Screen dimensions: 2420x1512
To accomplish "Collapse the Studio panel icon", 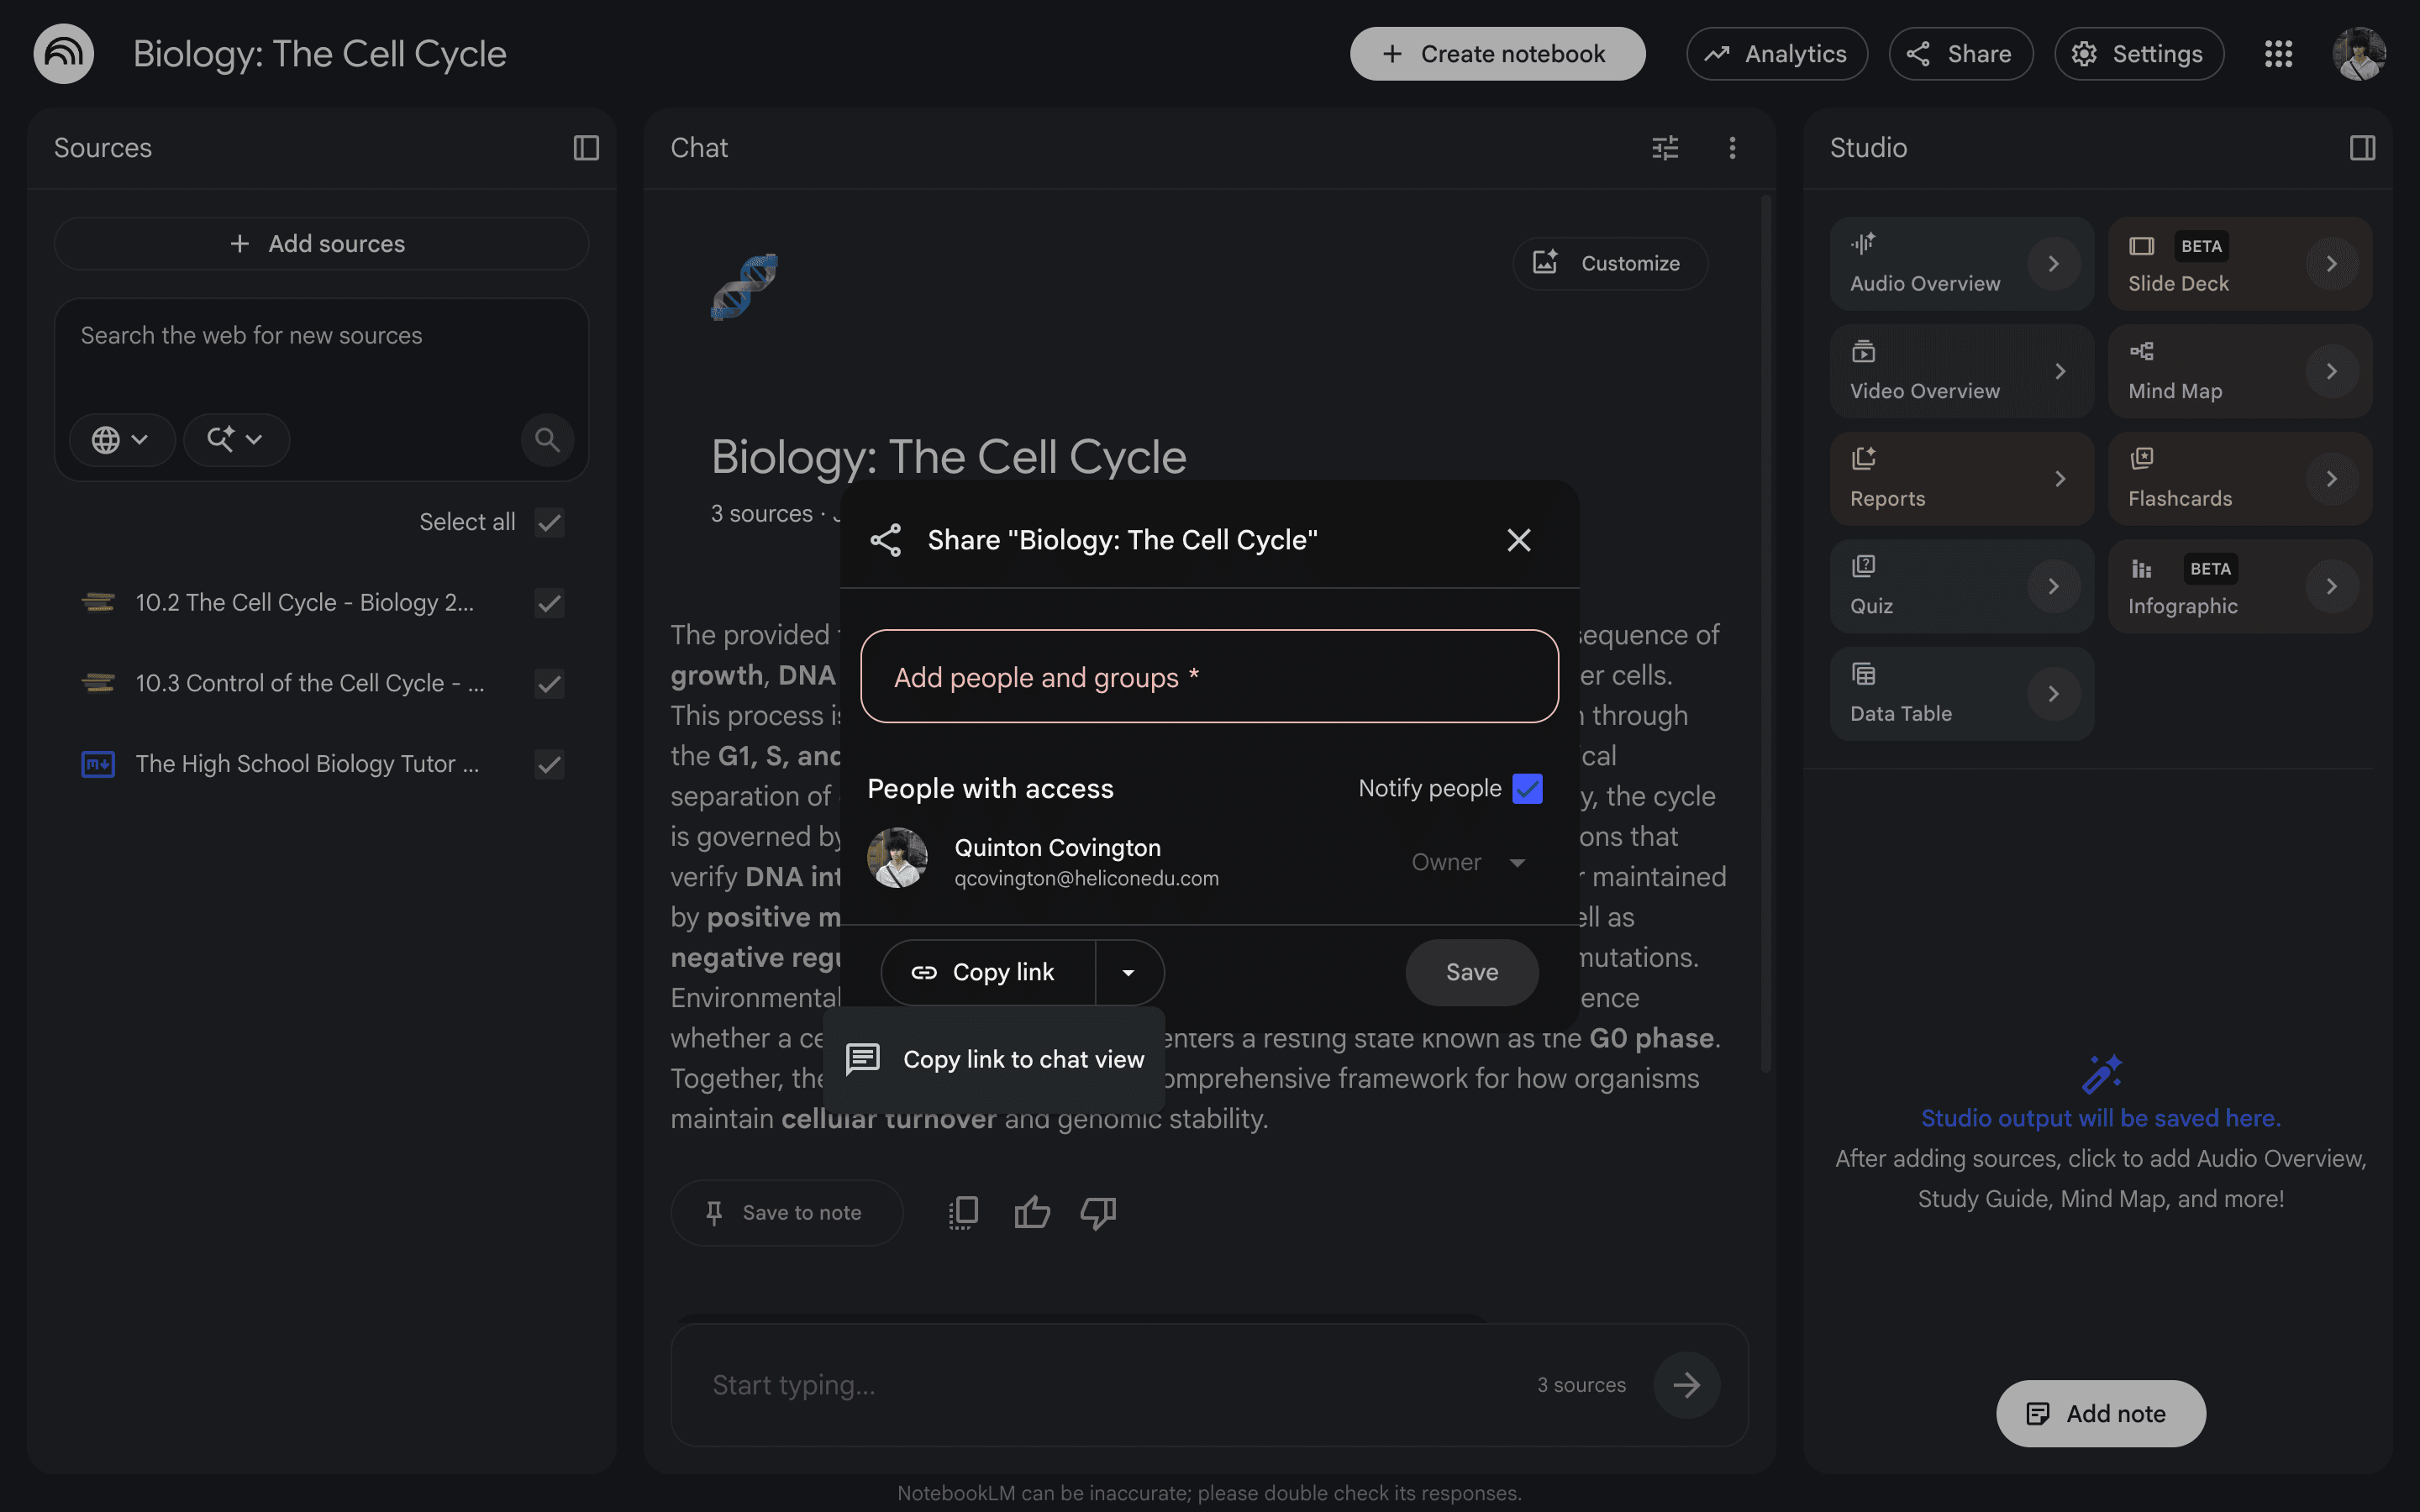I will point(2362,148).
